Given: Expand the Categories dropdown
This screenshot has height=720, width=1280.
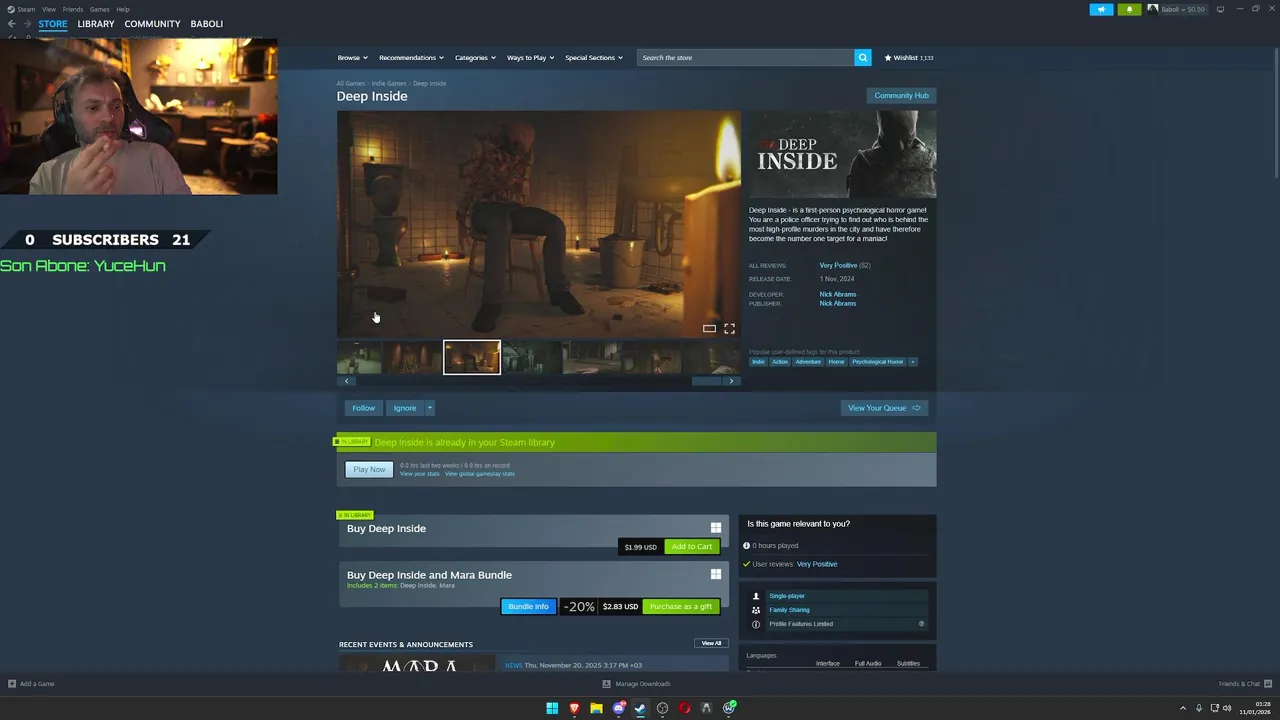Looking at the screenshot, I should (x=475, y=57).
